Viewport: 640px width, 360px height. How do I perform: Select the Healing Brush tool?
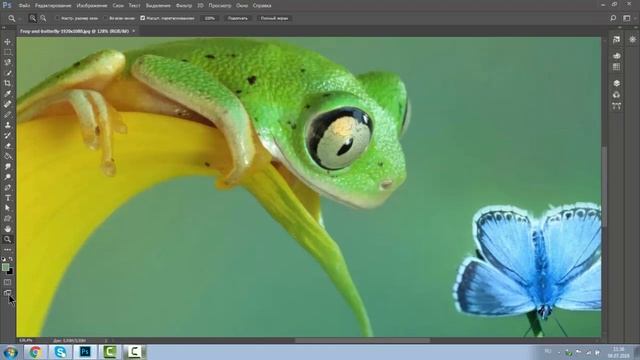(x=7, y=104)
